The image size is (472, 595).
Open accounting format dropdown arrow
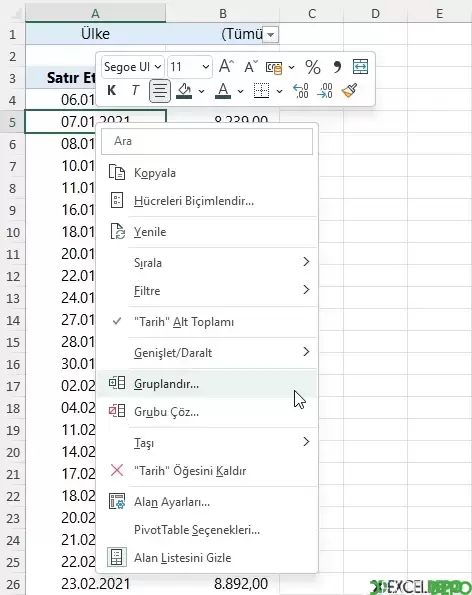pos(291,68)
